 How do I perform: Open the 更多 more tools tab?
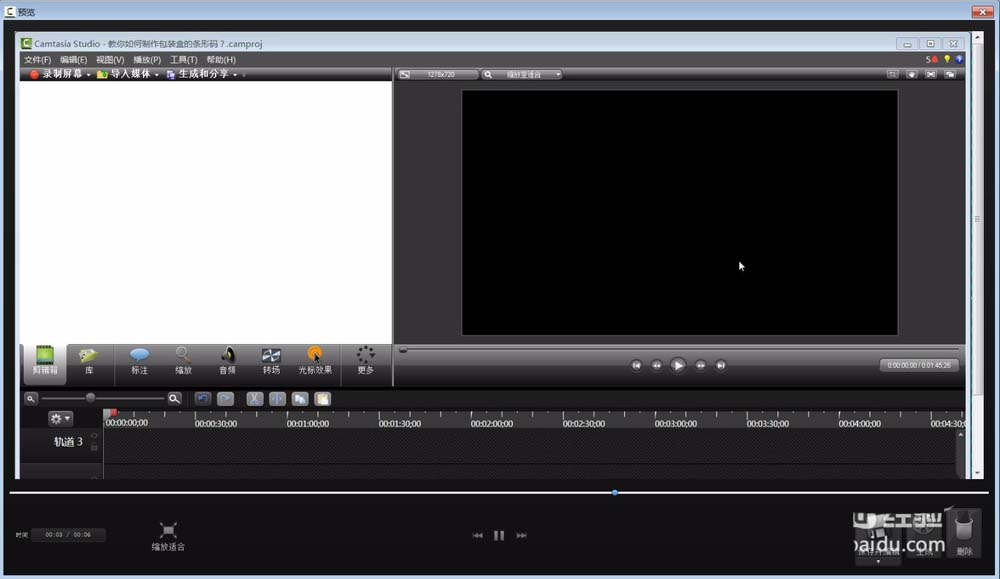(365, 361)
